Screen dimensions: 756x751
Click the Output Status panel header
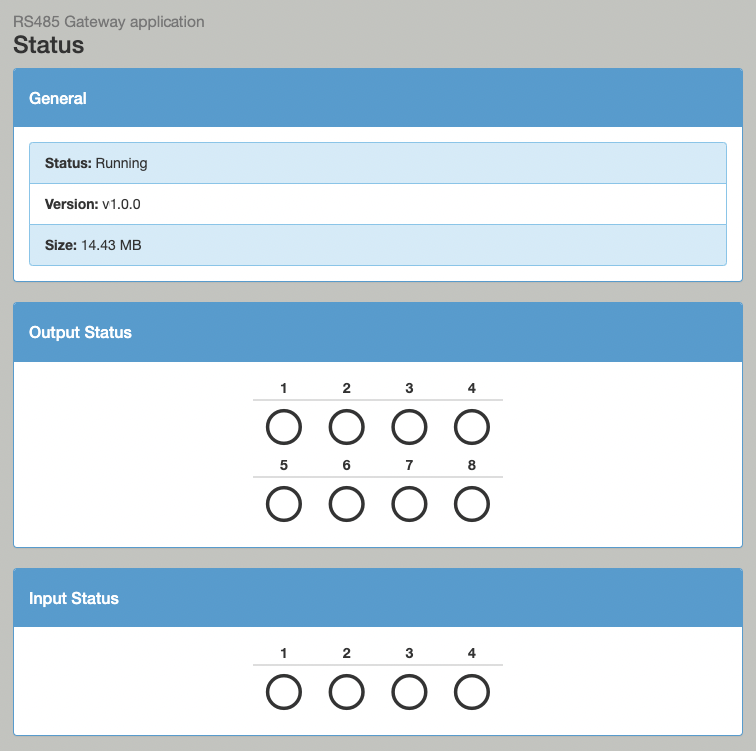(377, 332)
